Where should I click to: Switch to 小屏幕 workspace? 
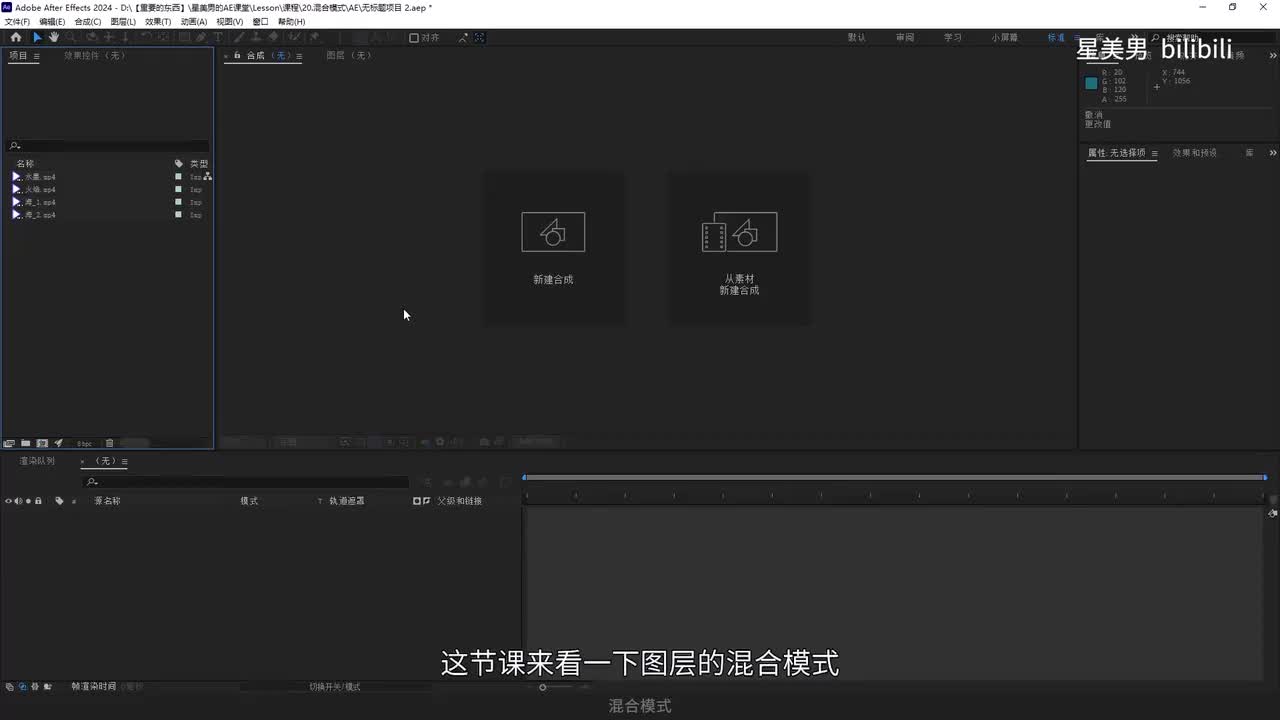(1005, 38)
